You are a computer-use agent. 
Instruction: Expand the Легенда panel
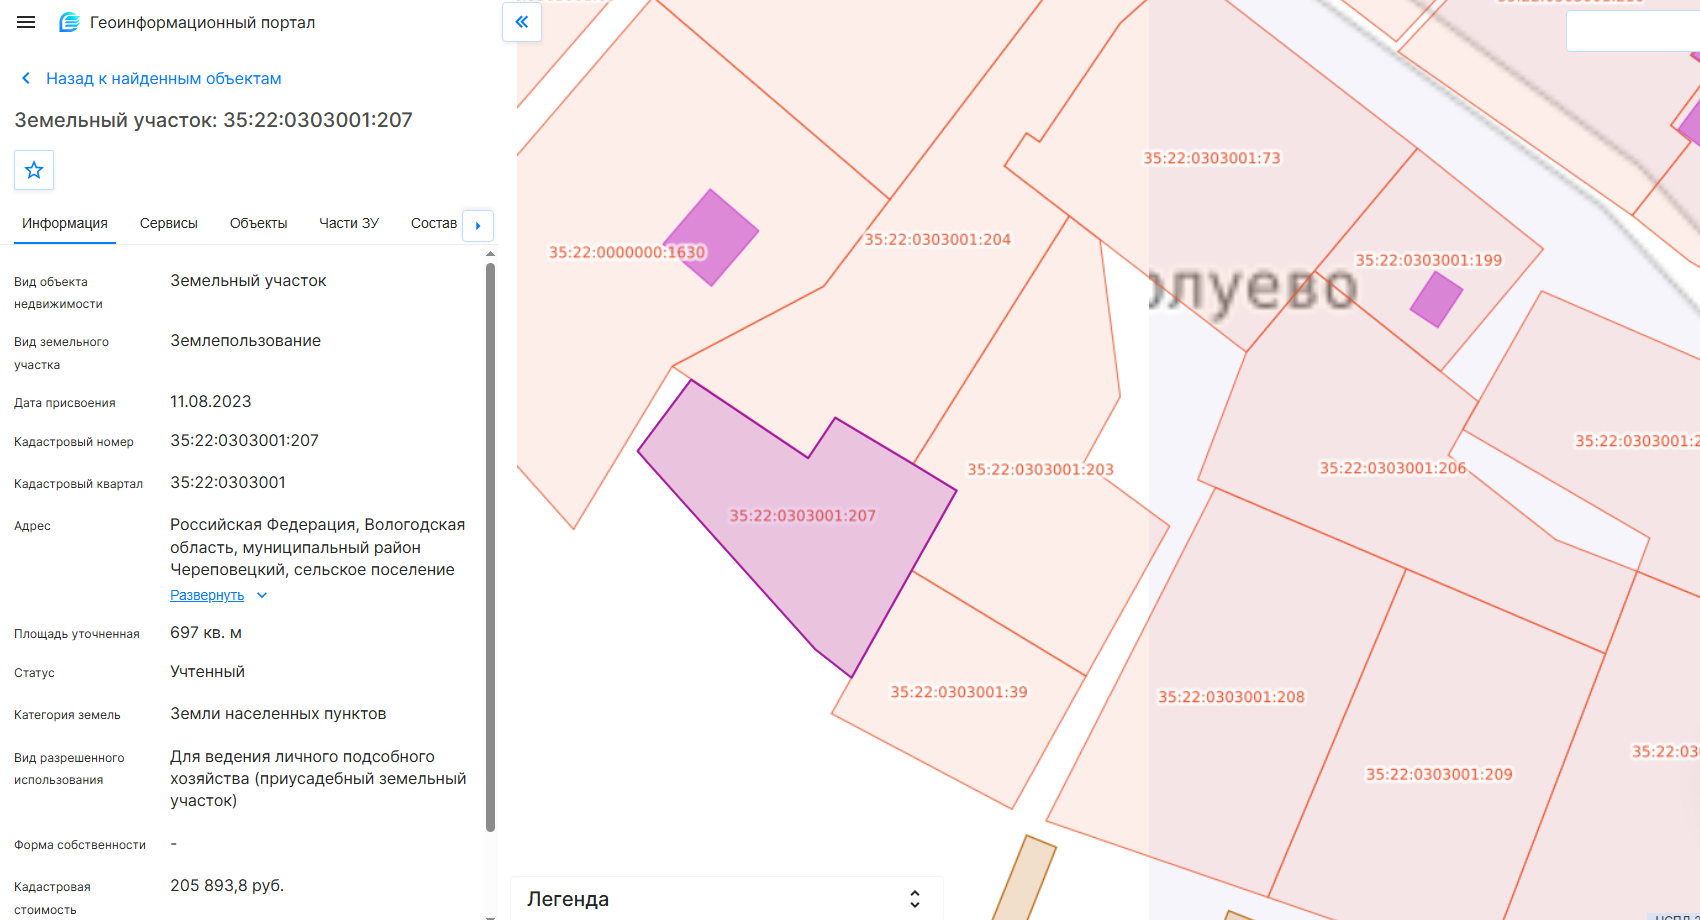coord(914,899)
